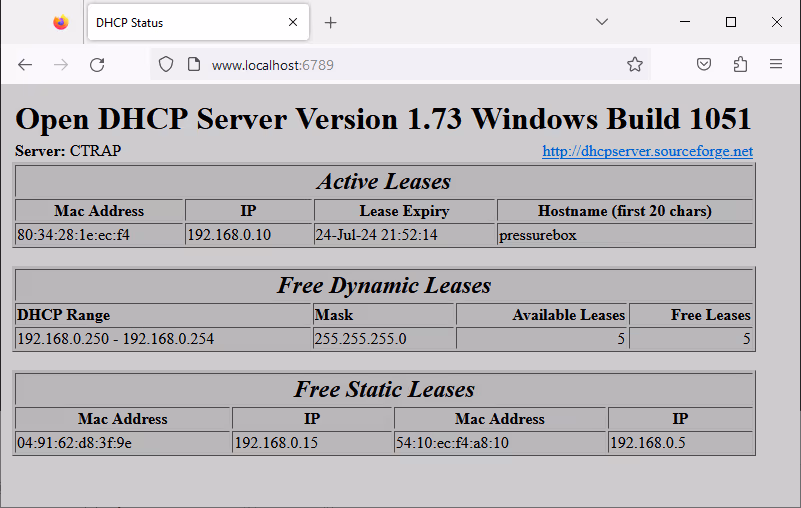Expand the list all tabs chevron
The image size is (801, 508).
pos(602,21)
